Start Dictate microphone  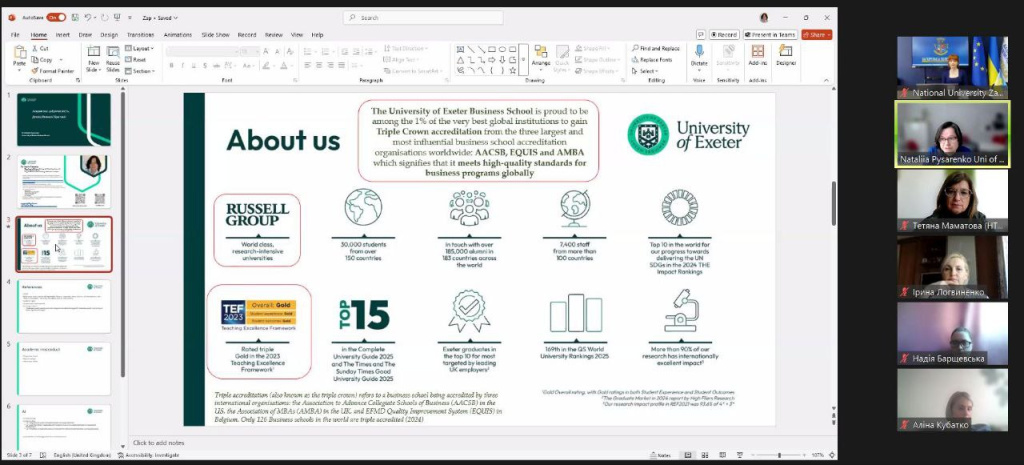[x=699, y=57]
